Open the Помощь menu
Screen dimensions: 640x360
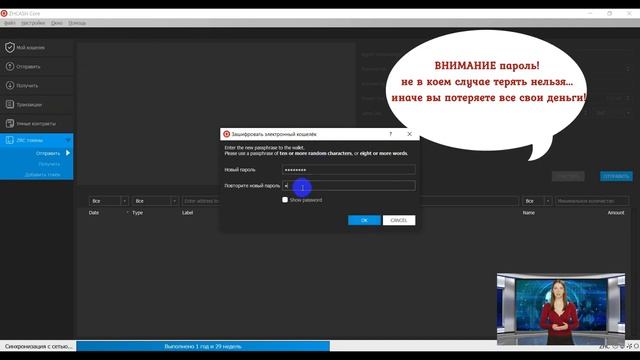(77, 23)
